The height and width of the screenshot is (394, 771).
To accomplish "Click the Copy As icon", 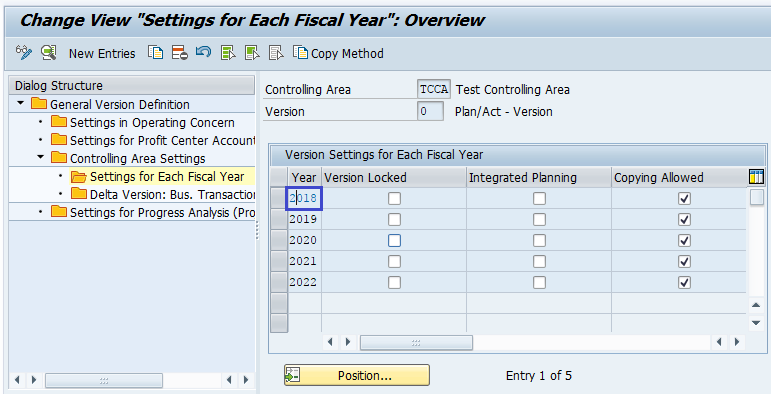I will (x=155, y=53).
